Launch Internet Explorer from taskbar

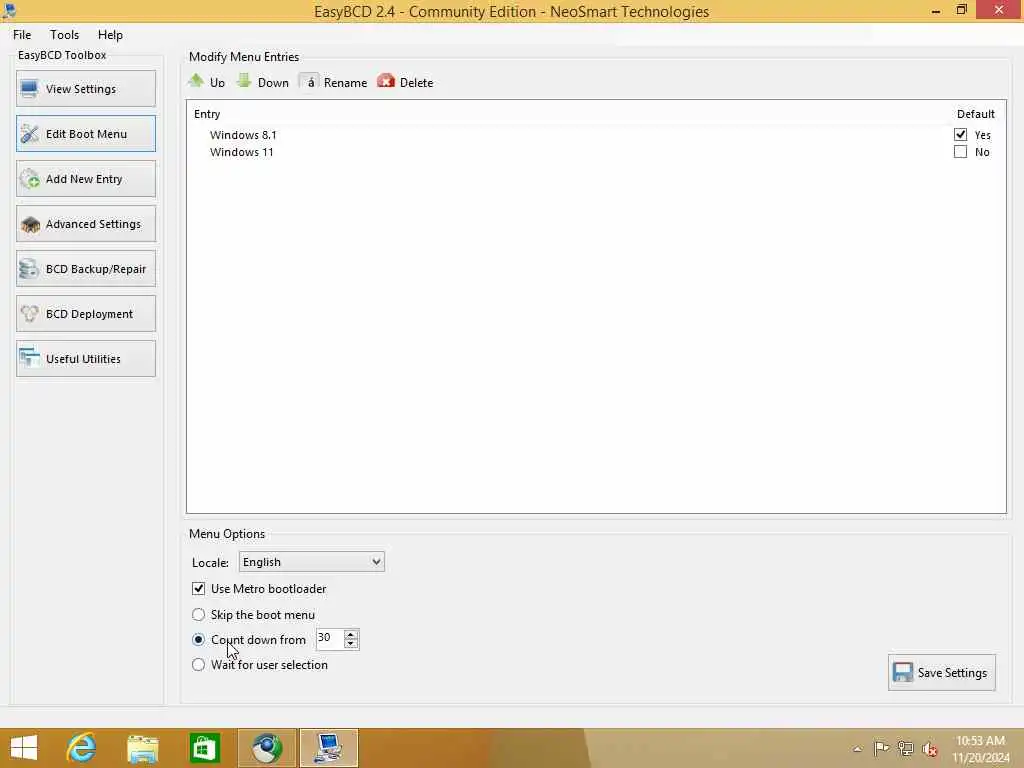(x=82, y=748)
